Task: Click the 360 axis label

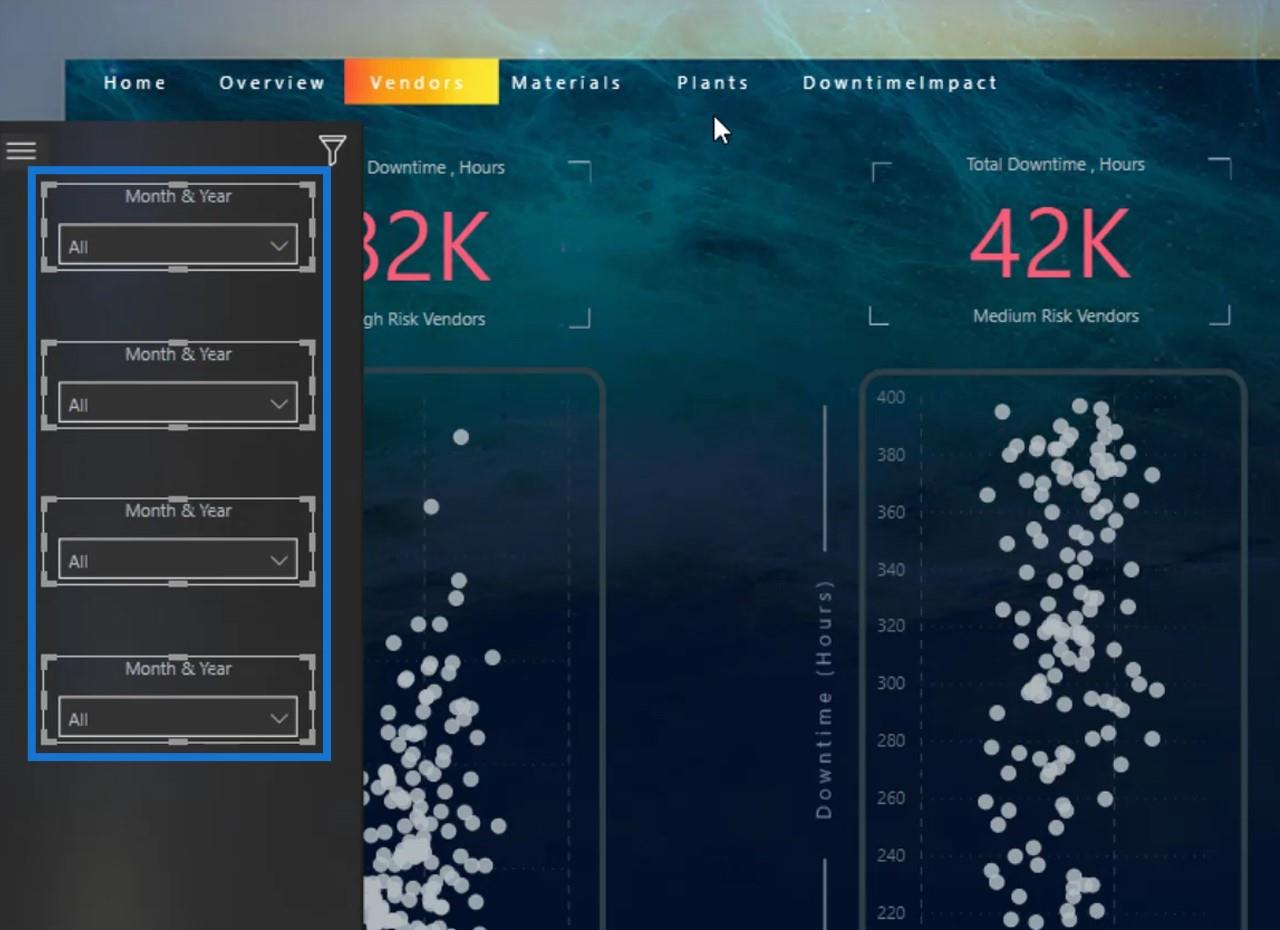Action: 891,512
